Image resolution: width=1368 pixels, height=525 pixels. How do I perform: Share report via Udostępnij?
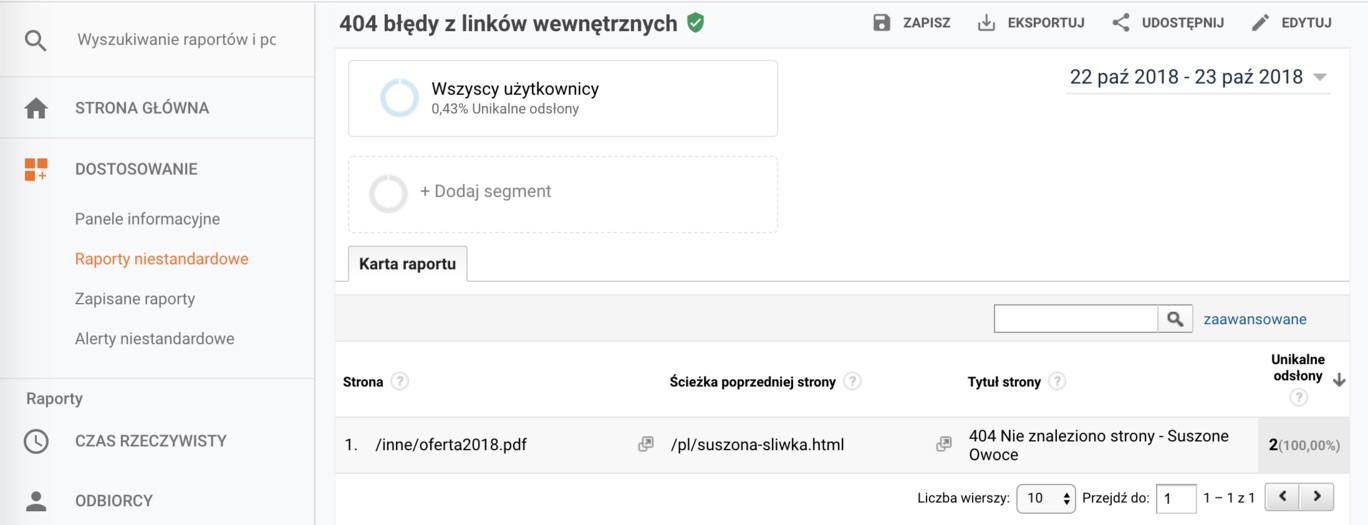point(1168,22)
